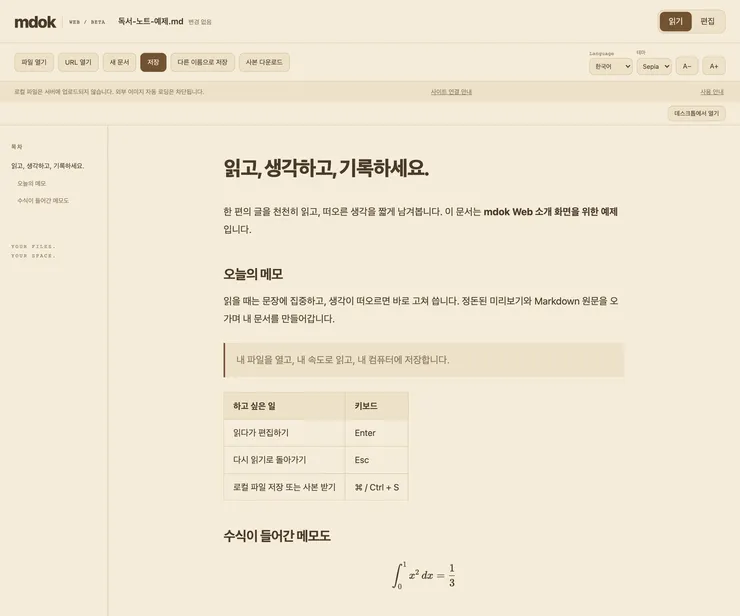740x616 pixels.
Task: Increase font size with A+
Action: [714, 67]
